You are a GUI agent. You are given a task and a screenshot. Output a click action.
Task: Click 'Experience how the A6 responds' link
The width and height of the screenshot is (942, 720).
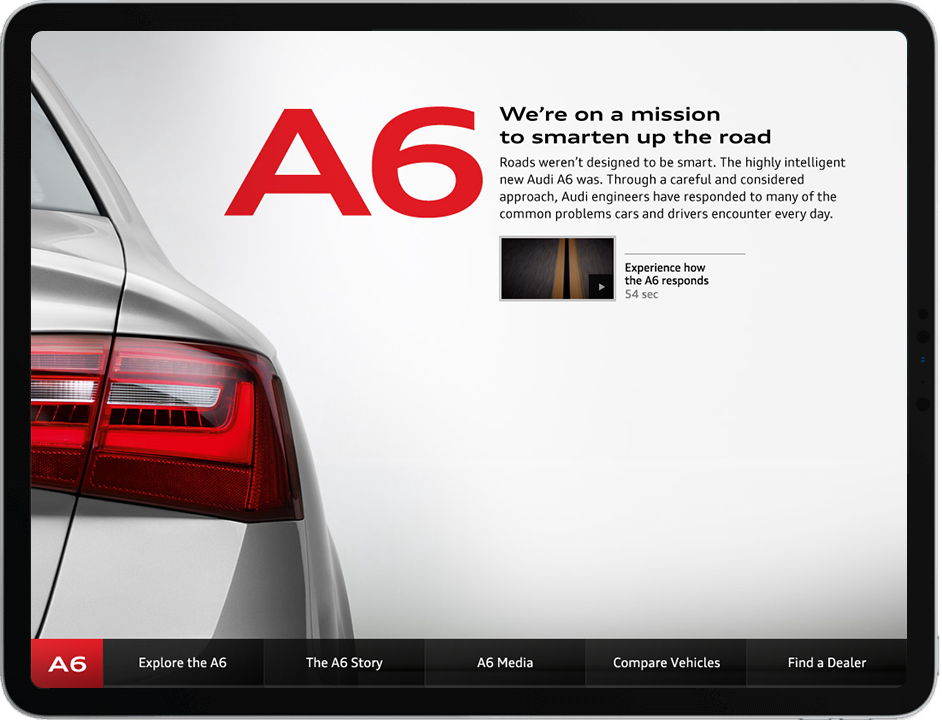coord(666,274)
